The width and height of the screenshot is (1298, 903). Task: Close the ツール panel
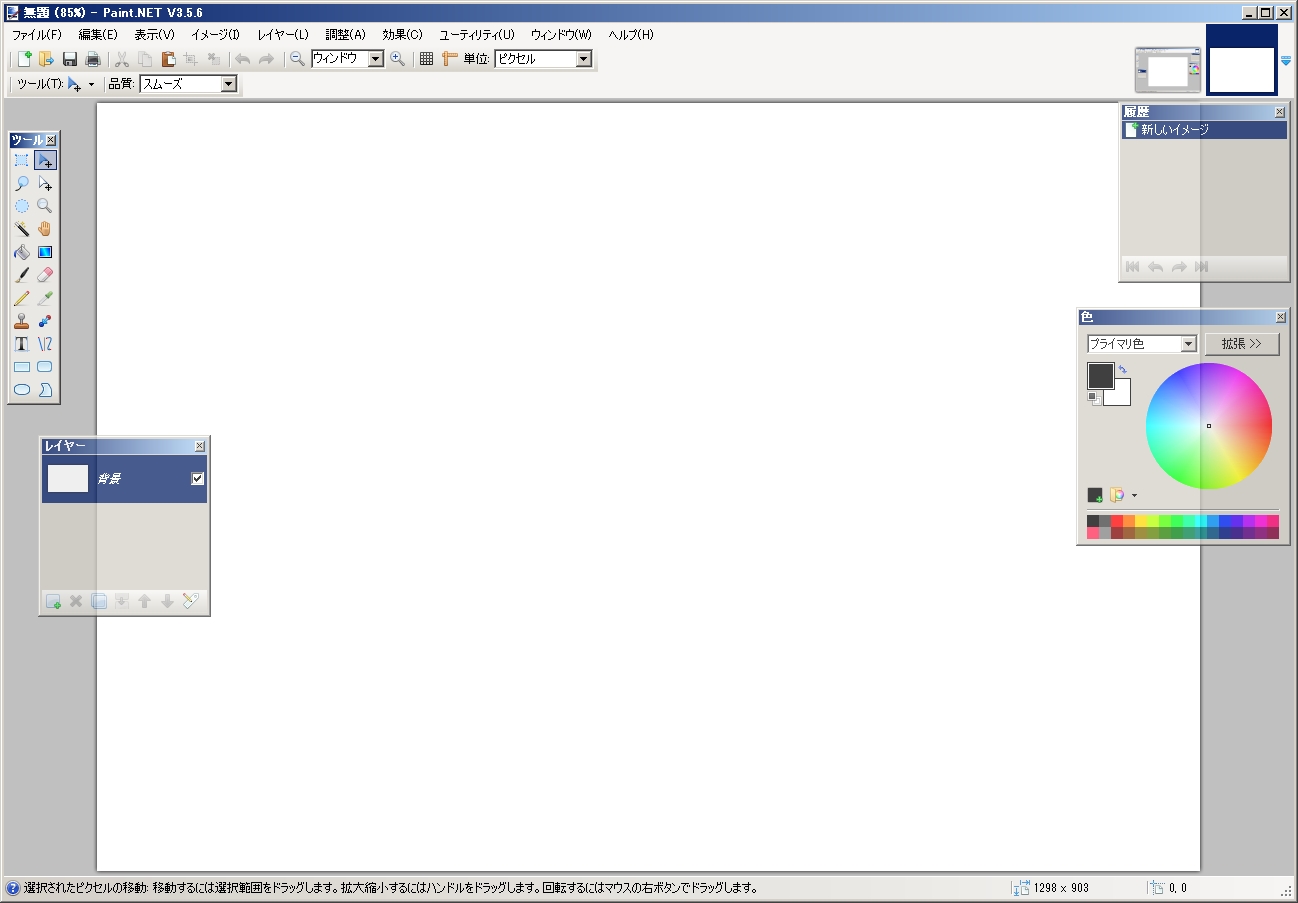click(x=51, y=140)
